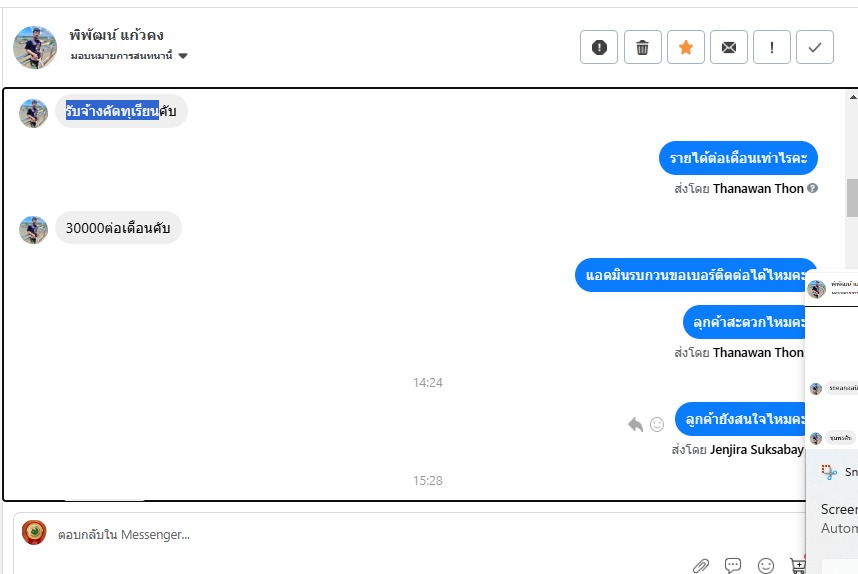
Task: Click the reply arrow next to ลูกค้ายังสนใจไหมคะ
Action: (x=635, y=424)
